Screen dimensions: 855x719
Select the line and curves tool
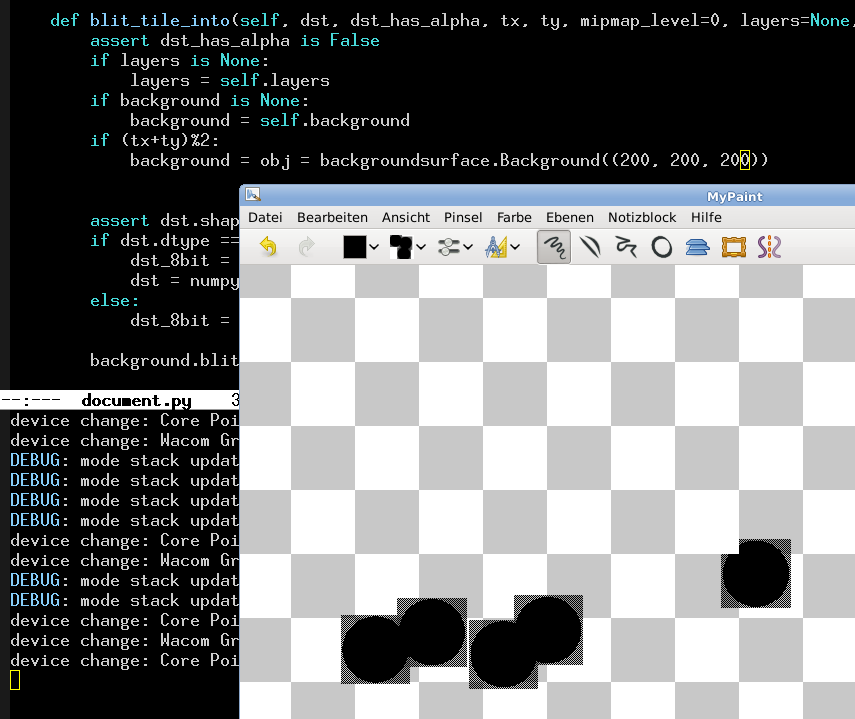coord(591,247)
